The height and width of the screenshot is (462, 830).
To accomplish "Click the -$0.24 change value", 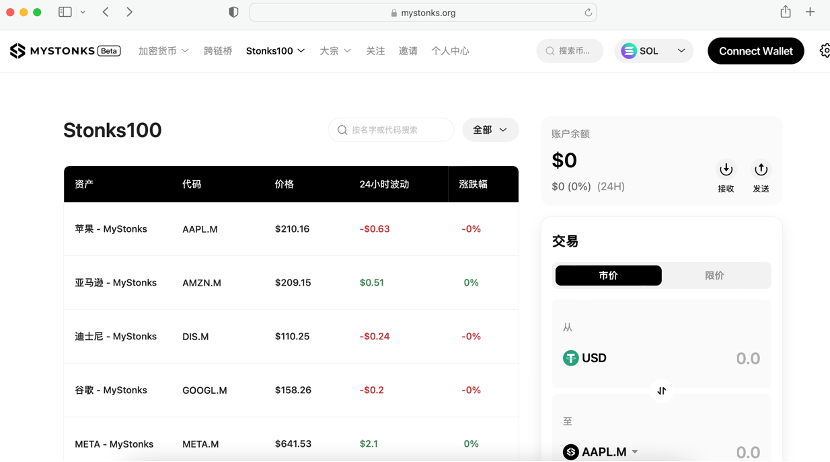I will [x=374, y=336].
